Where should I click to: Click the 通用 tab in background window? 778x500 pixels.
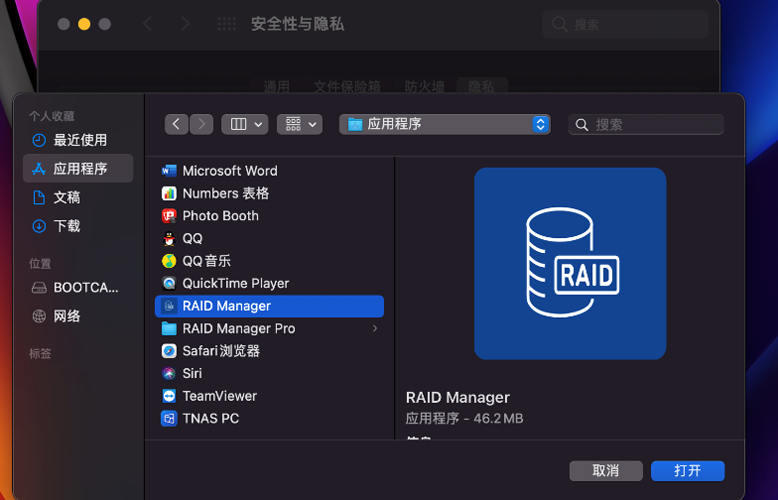276,86
